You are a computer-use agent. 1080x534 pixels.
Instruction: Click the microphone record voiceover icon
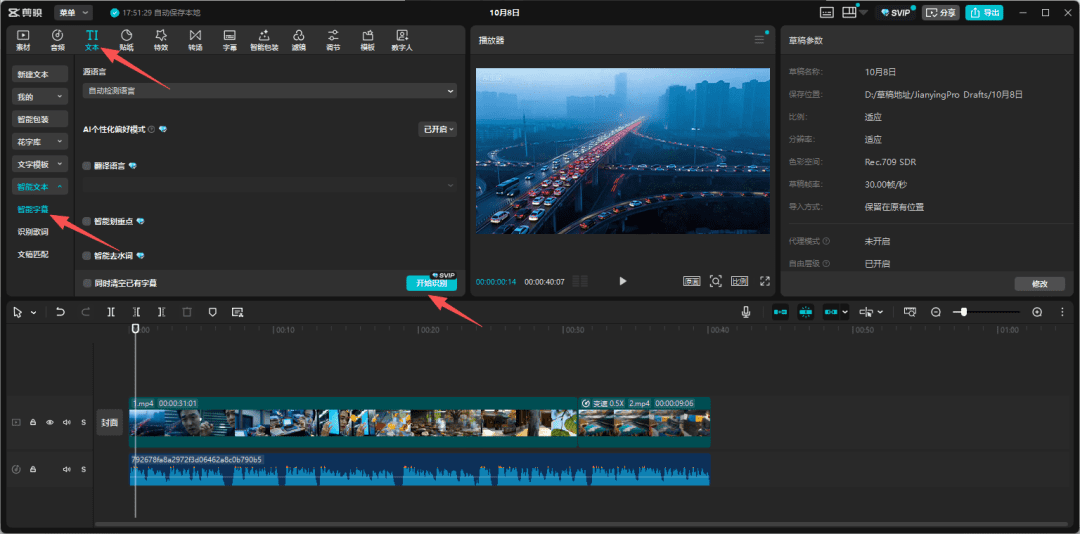[746, 312]
